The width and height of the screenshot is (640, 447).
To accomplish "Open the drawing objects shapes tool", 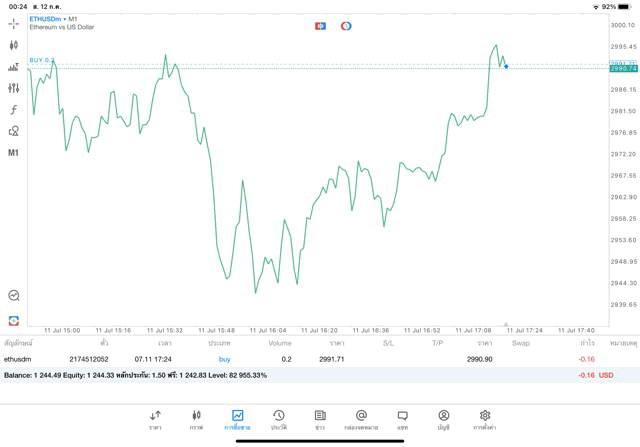I will [14, 131].
